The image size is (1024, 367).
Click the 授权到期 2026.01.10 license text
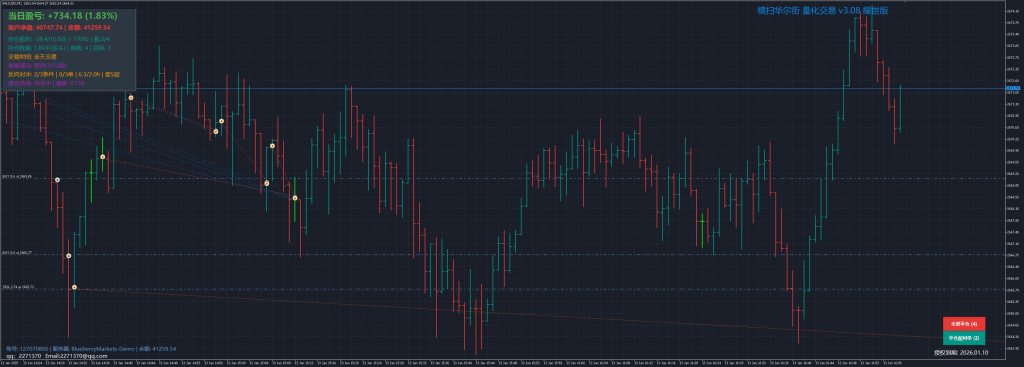point(961,352)
